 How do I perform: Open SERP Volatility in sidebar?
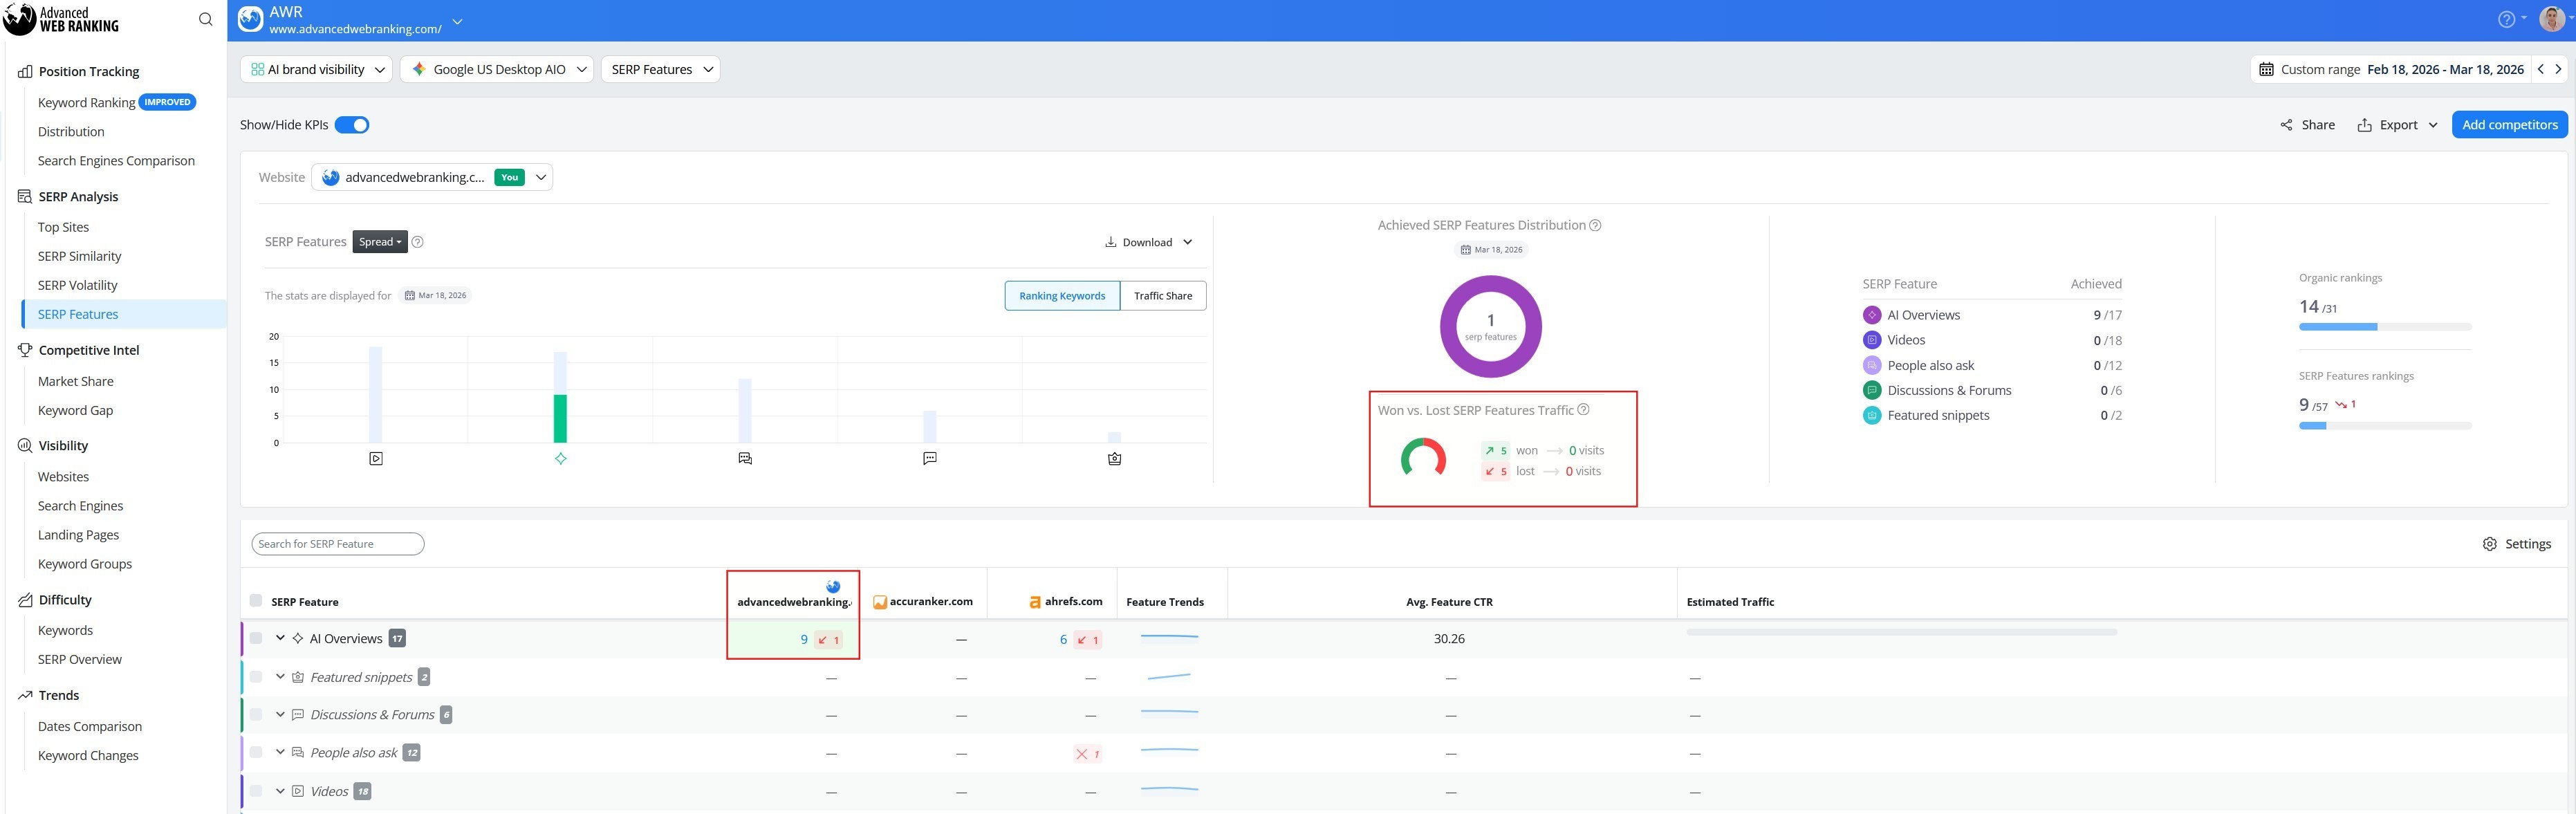tap(77, 285)
